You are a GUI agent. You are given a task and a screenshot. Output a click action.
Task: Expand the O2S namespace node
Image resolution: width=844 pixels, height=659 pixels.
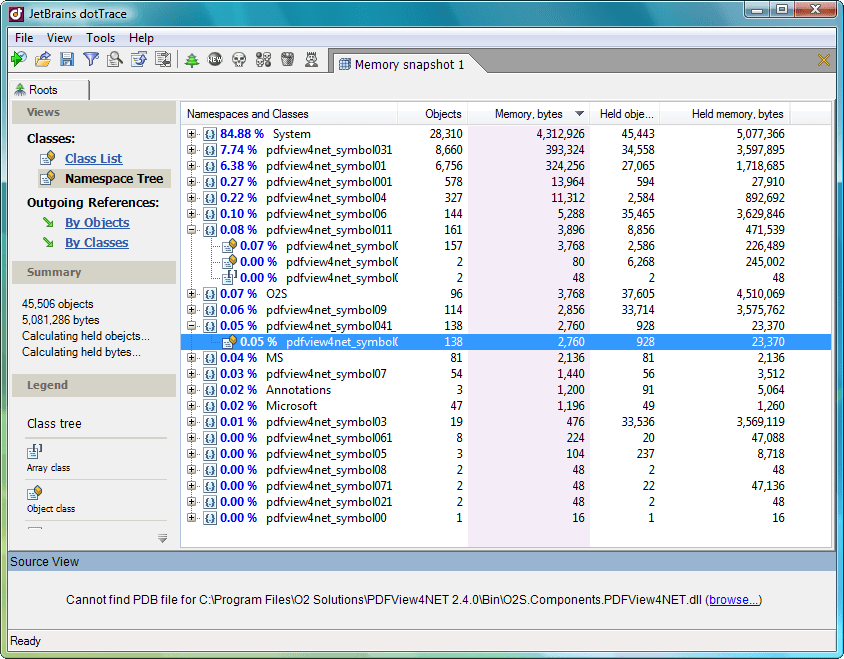point(192,294)
